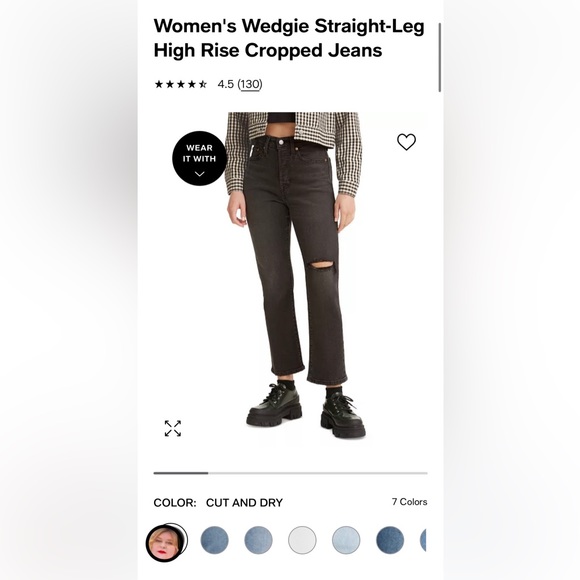Click the star rating icons
580x580 pixels.
pos(181,84)
